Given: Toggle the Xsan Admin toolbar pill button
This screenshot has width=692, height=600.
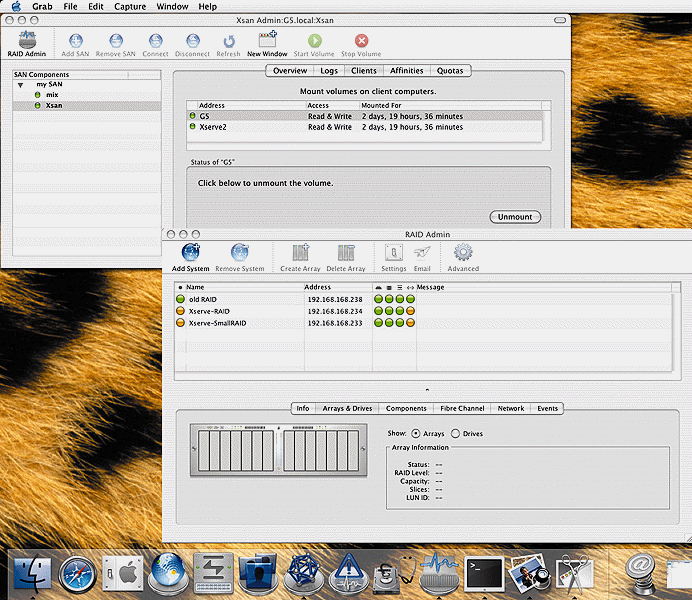Looking at the screenshot, I should coord(560,20).
